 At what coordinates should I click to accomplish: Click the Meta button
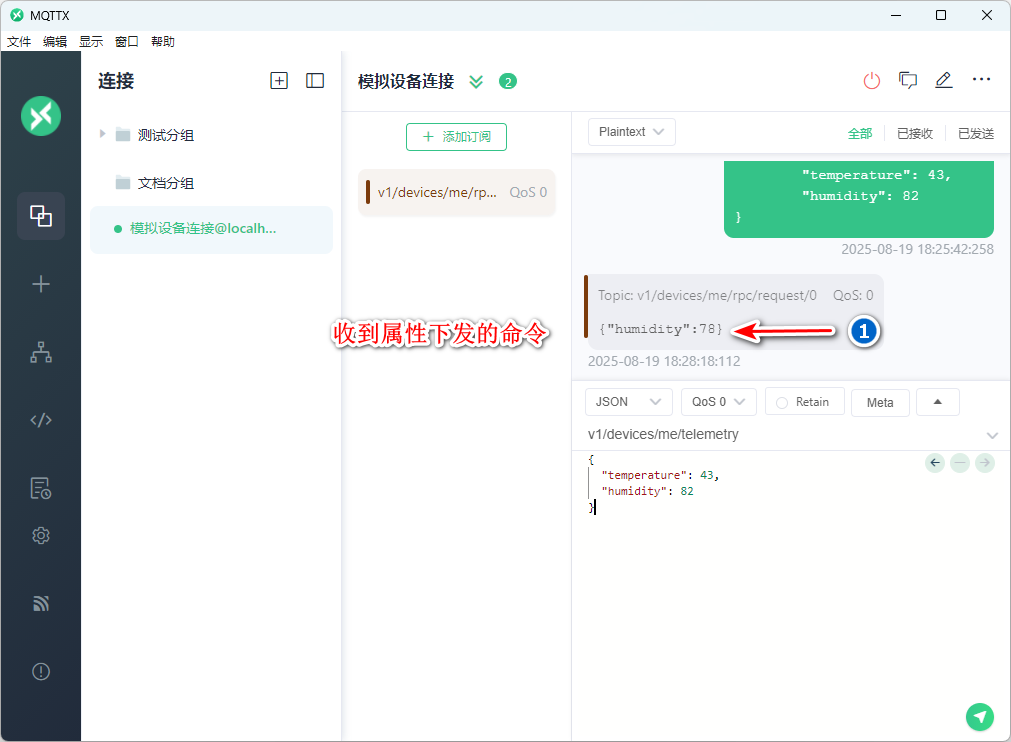click(x=880, y=402)
